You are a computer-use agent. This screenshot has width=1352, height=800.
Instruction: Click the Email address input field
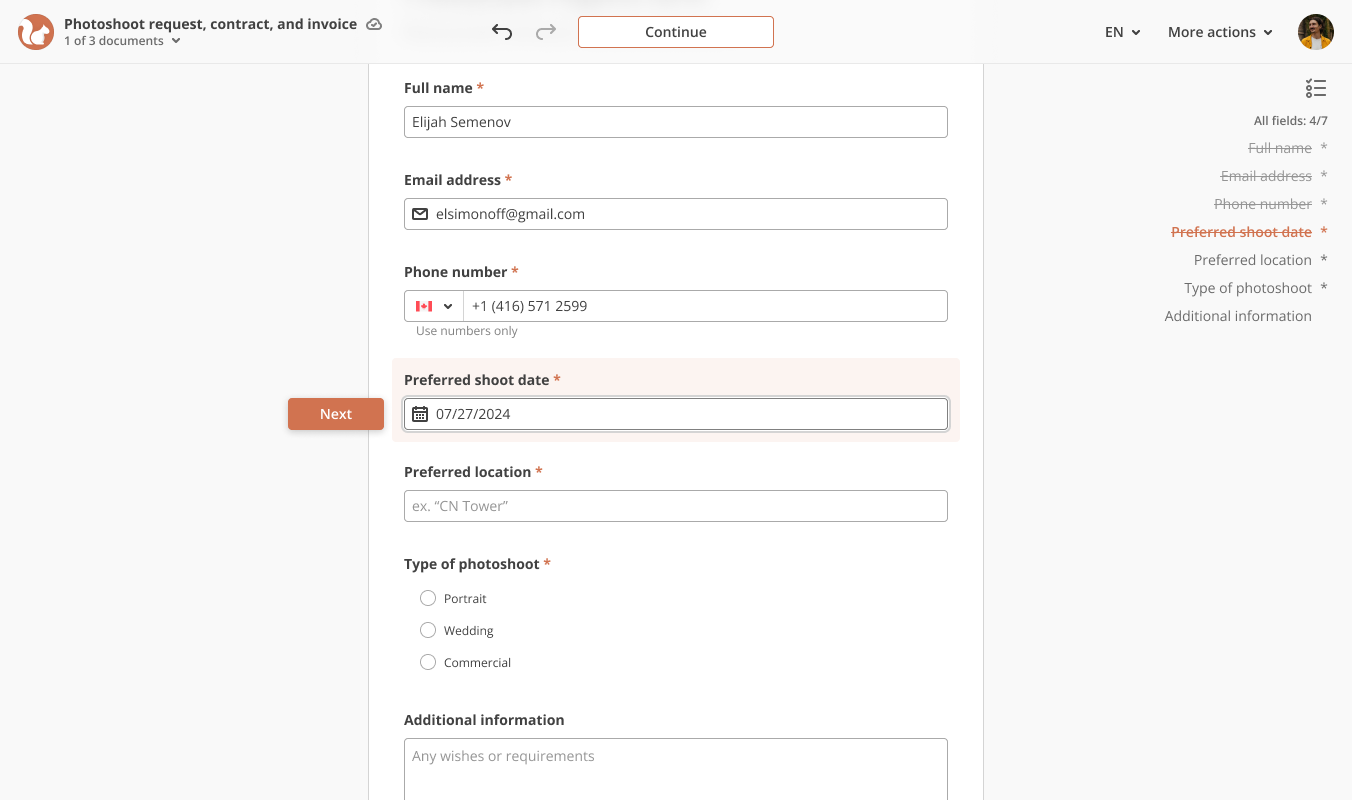(676, 214)
